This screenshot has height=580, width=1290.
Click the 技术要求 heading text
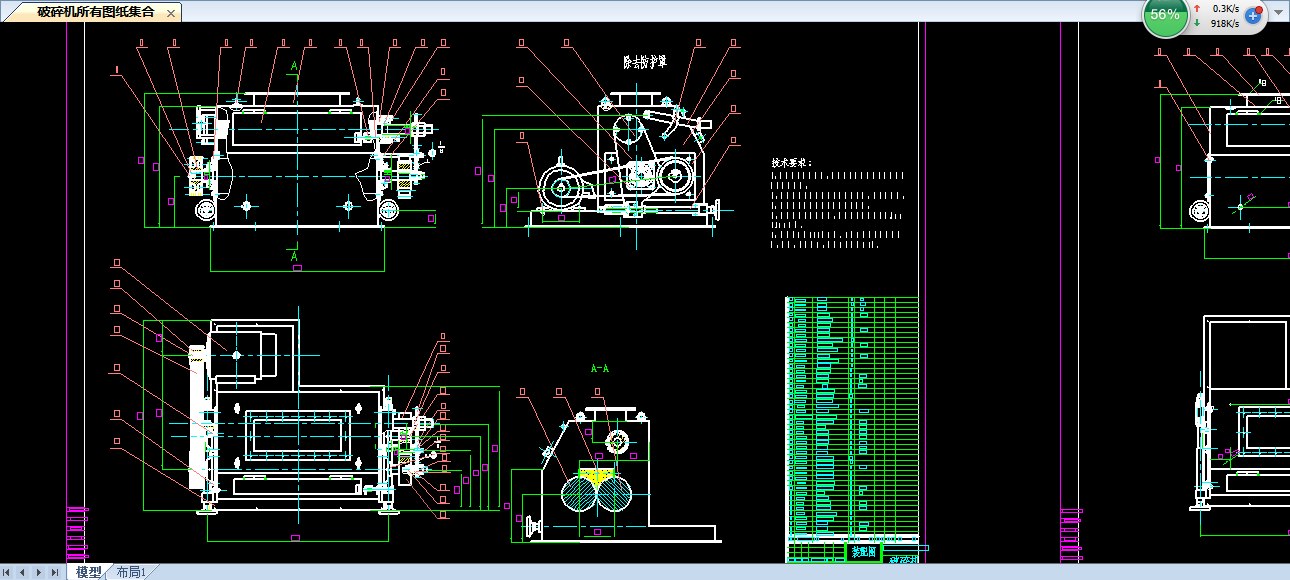pos(791,162)
